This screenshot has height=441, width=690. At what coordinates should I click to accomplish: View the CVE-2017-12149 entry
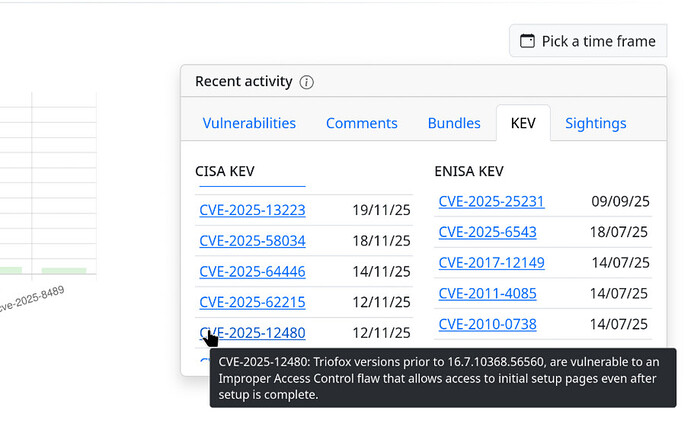click(x=491, y=263)
